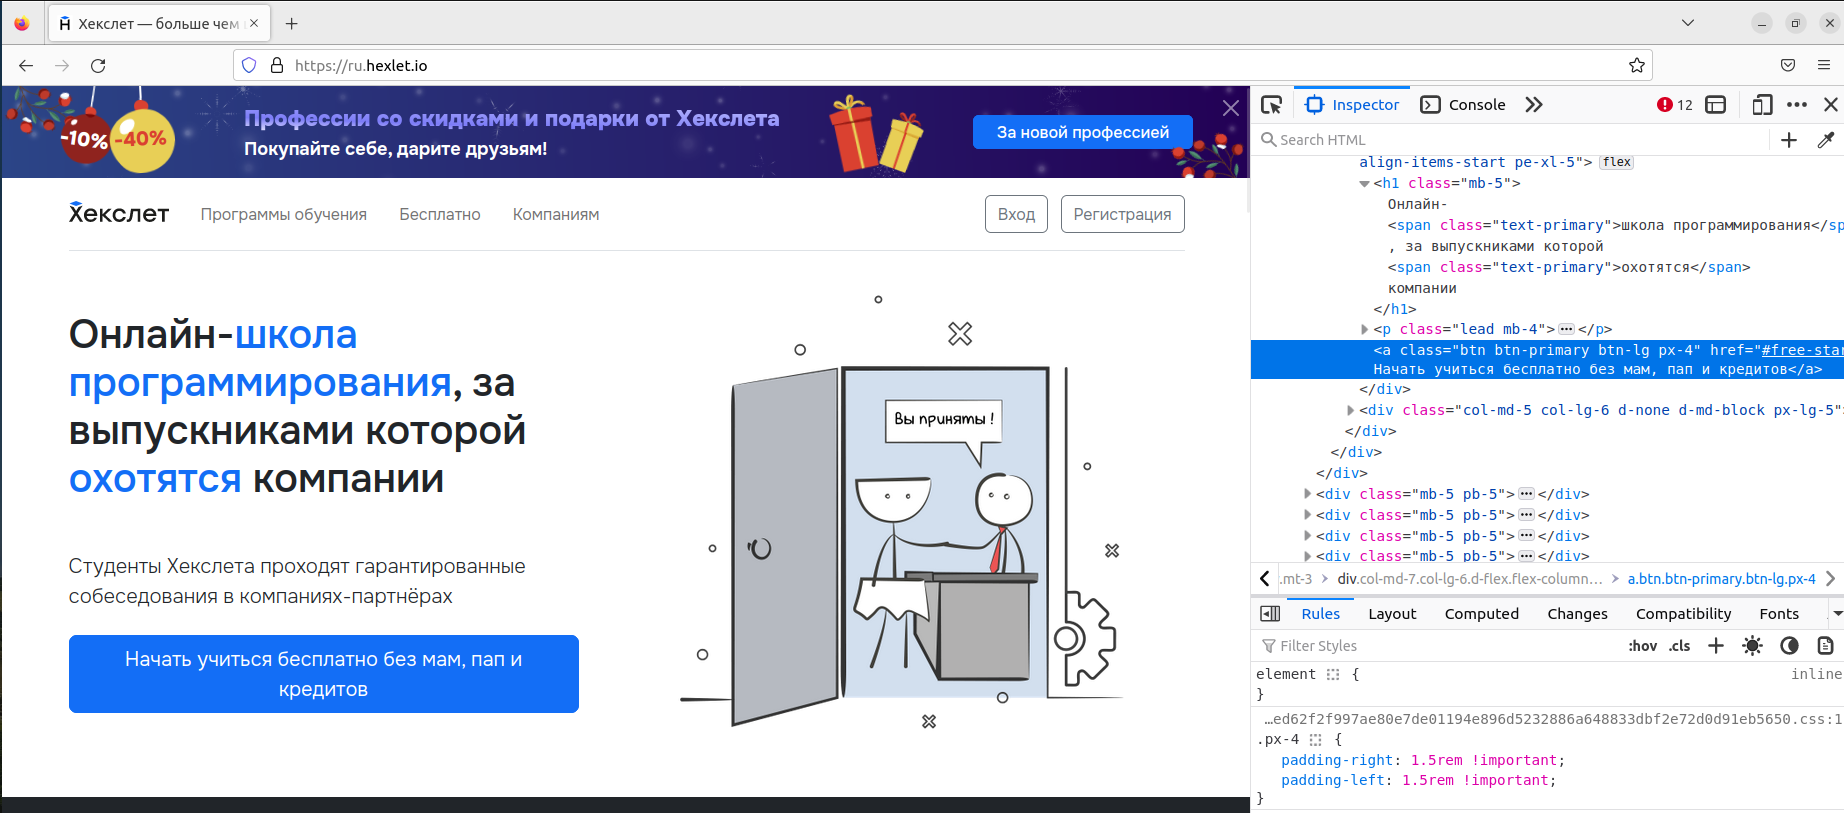Pick a page color with the eyedropper
Viewport: 1844px width, 813px height.
click(1826, 140)
